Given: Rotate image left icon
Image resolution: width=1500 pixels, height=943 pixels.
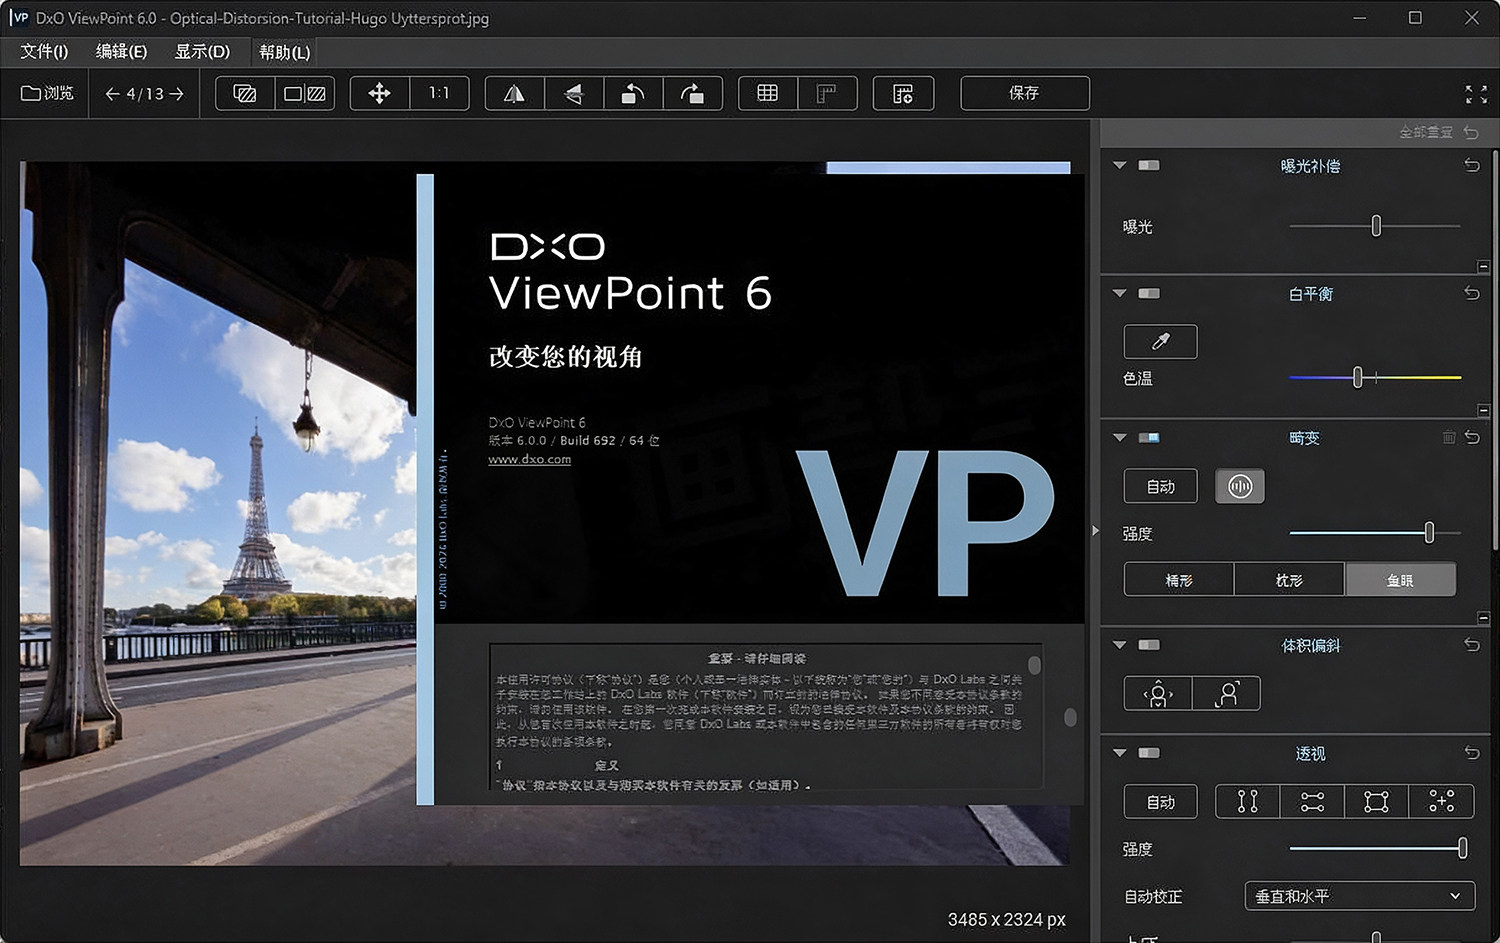Looking at the screenshot, I should pos(632,93).
